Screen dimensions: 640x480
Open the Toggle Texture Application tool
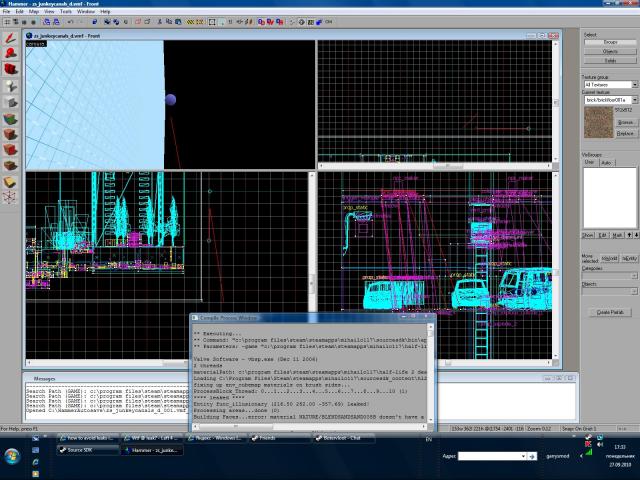click(11, 118)
